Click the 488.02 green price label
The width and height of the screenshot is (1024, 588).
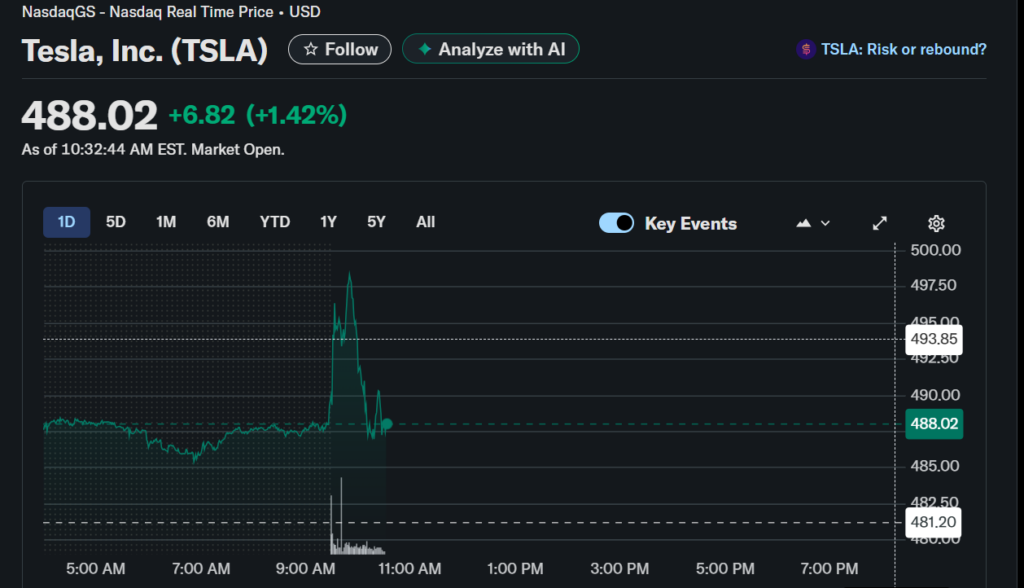pyautogui.click(x=934, y=424)
